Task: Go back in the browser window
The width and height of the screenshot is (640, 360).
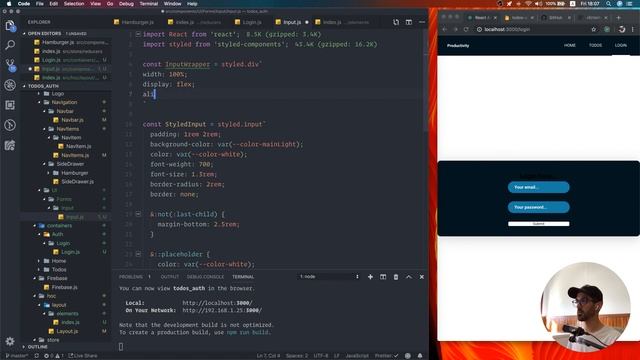Action: [x=444, y=29]
